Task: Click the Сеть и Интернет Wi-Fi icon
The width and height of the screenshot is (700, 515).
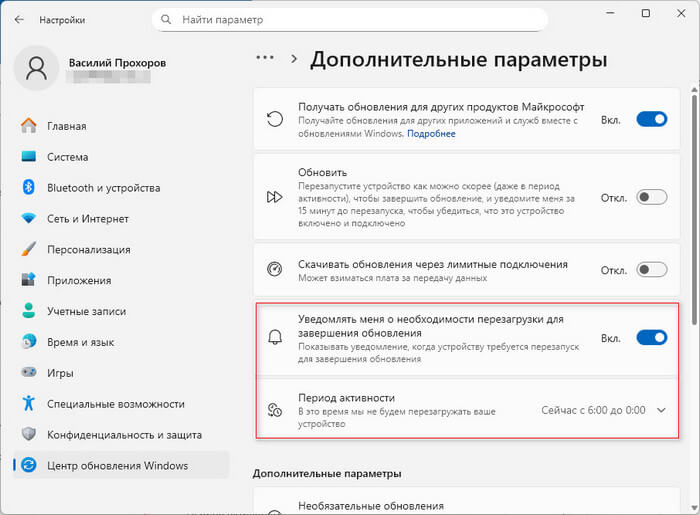Action: (29, 219)
